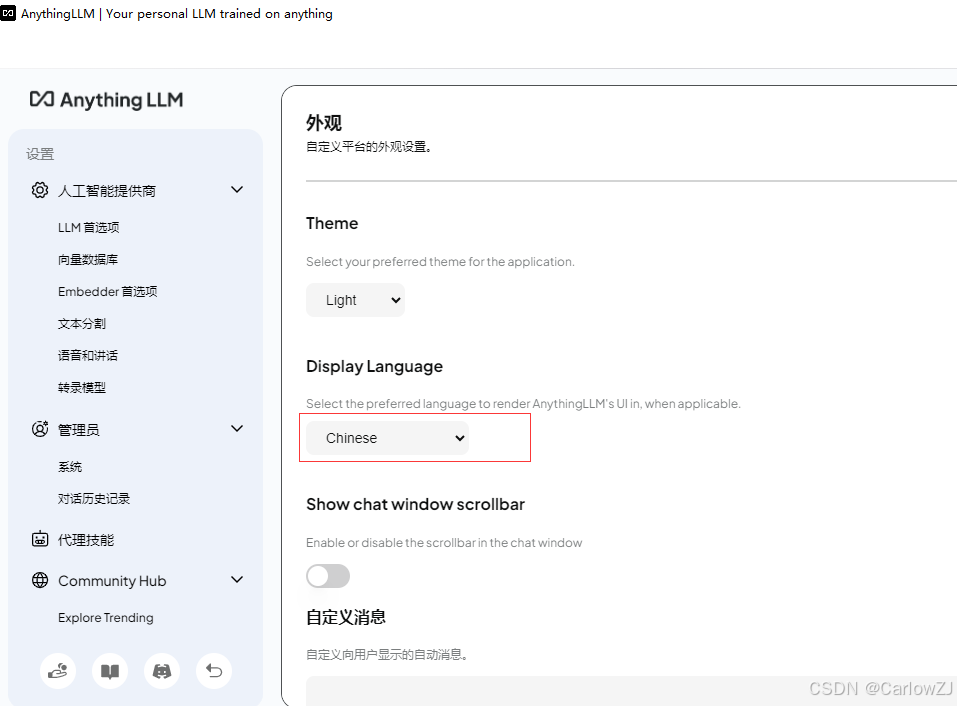
Task: Open the Display Language dropdown showing Chinese
Action: pos(386,437)
